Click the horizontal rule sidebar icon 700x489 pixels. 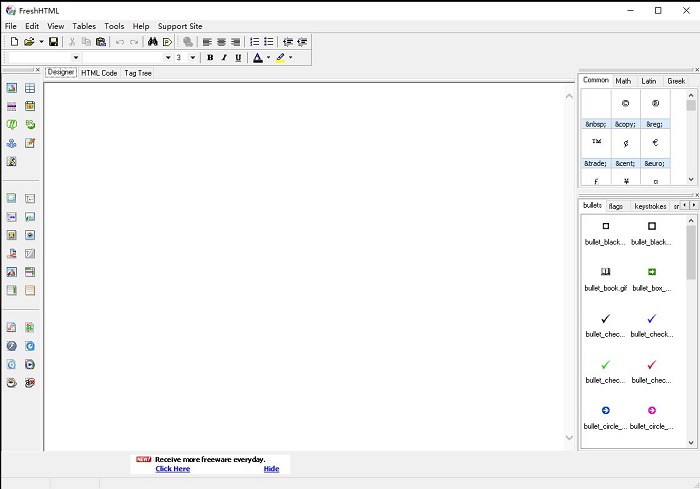[x=12, y=106]
